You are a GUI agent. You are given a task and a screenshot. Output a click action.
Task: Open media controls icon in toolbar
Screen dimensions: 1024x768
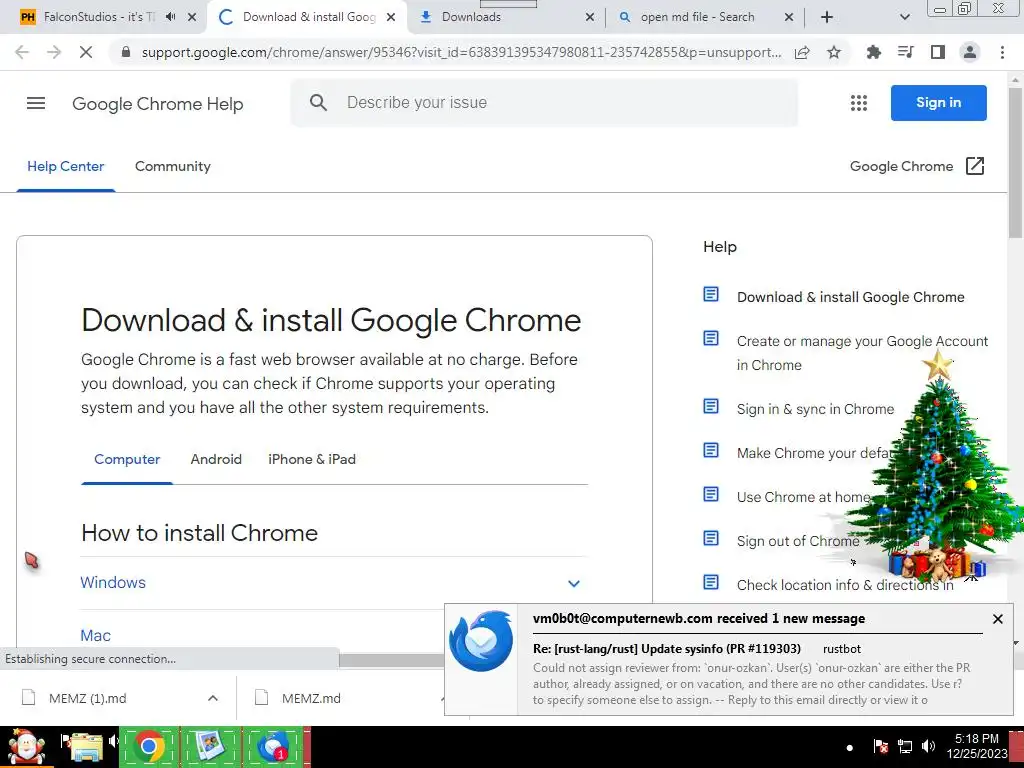click(905, 52)
